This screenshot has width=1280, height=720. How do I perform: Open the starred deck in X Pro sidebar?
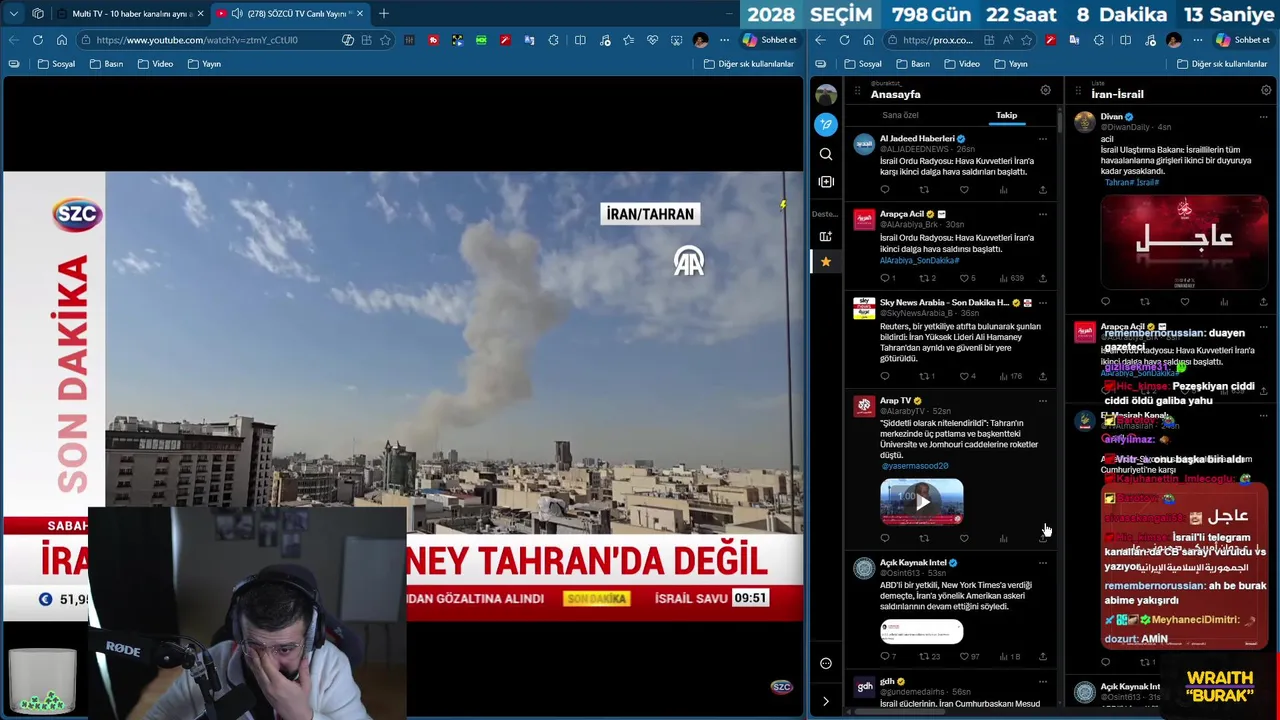click(825, 262)
